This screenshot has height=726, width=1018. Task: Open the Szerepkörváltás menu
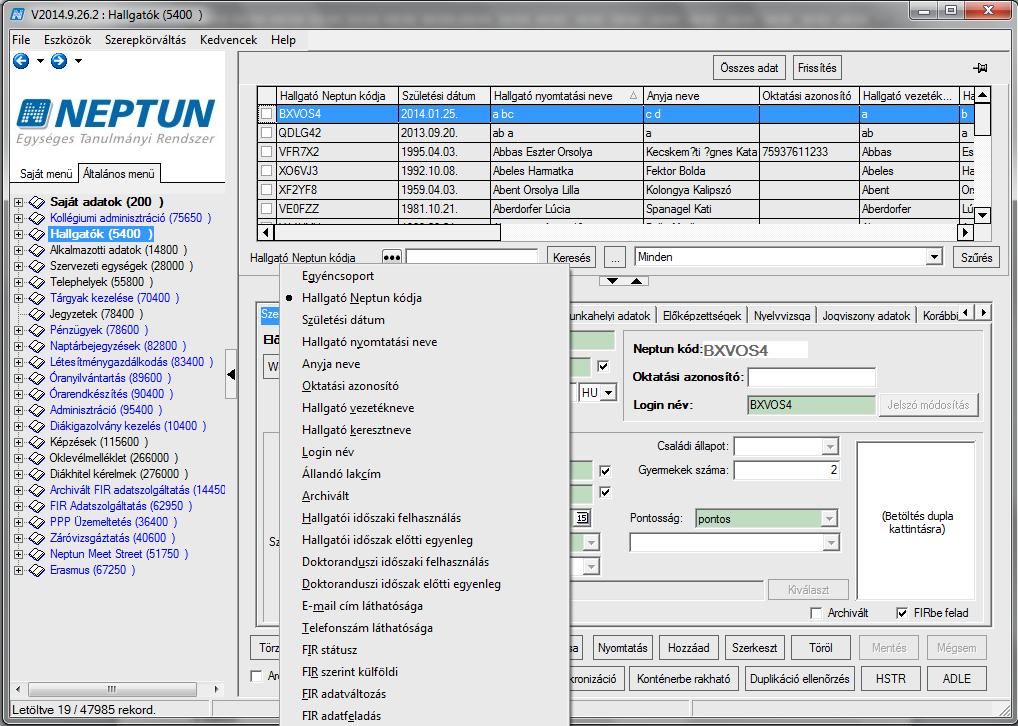point(145,40)
